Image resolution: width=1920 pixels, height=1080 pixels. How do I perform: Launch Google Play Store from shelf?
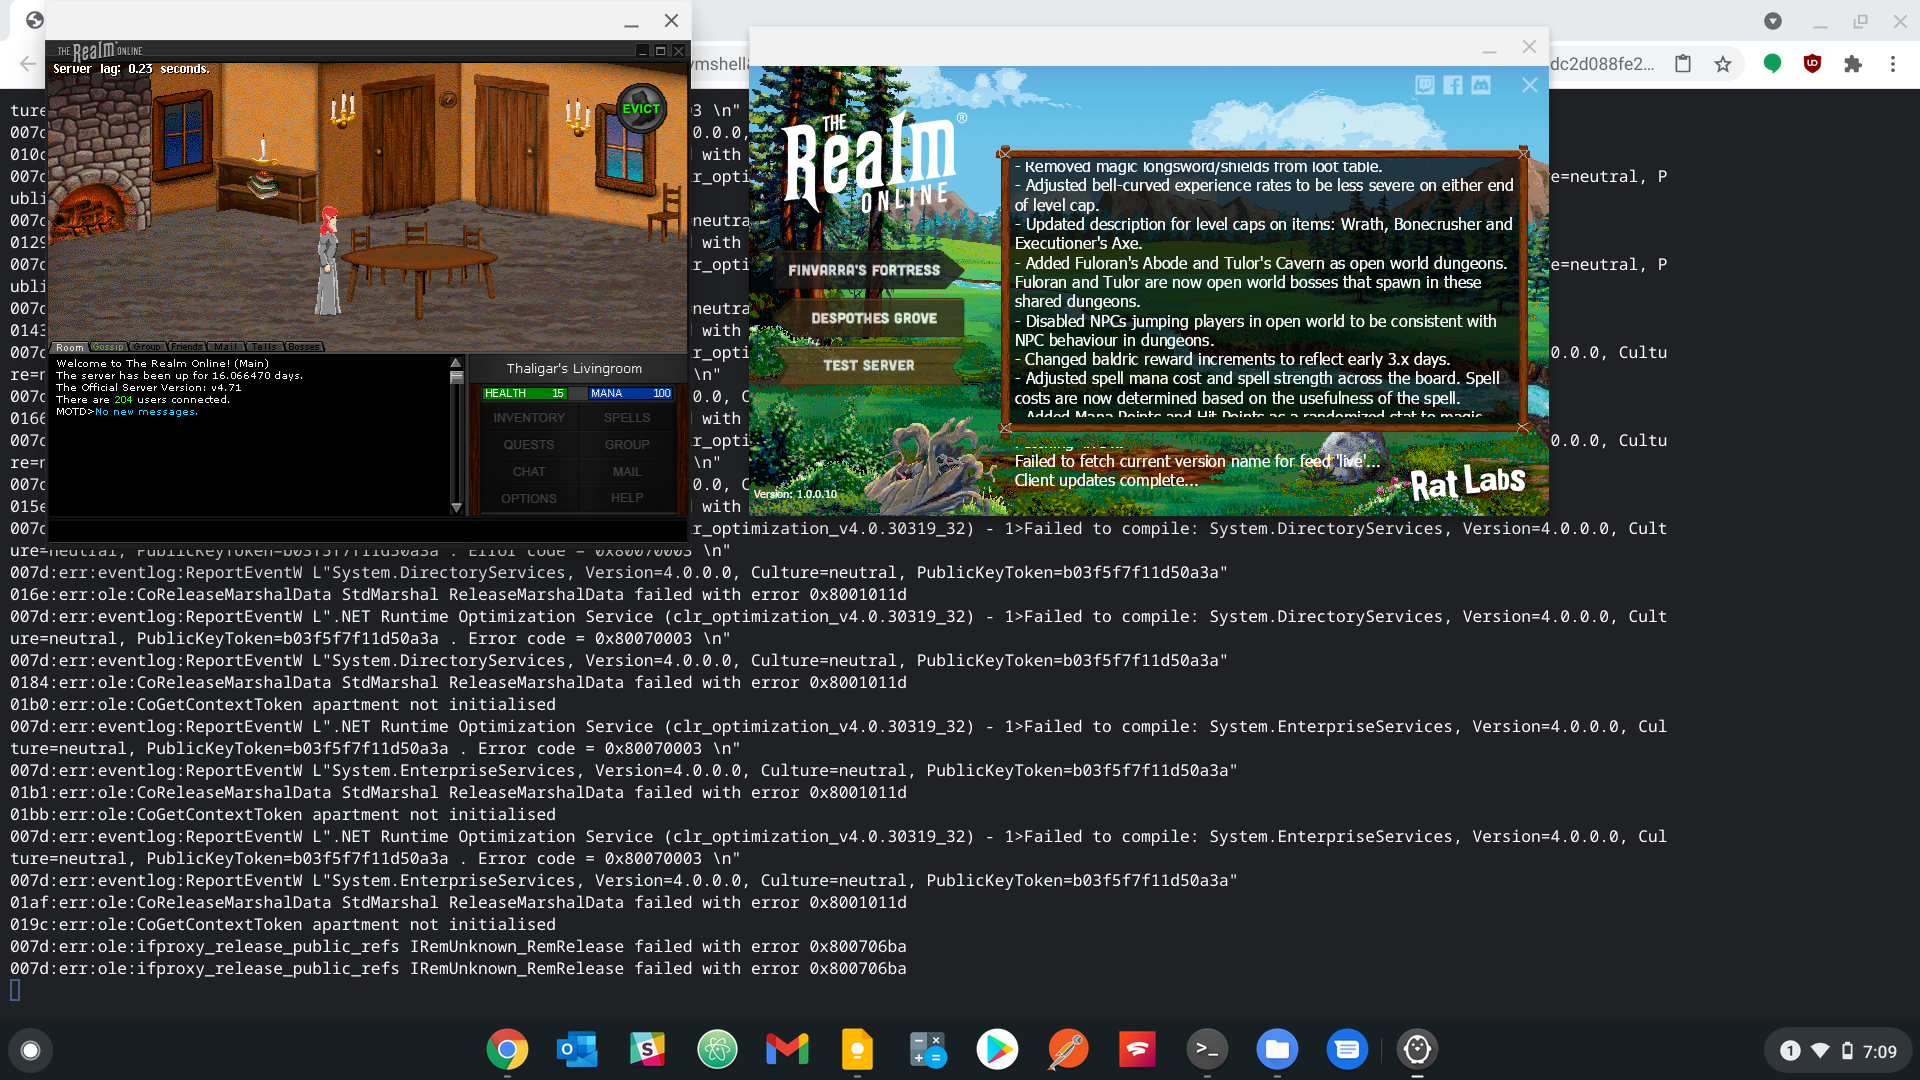click(x=997, y=1049)
